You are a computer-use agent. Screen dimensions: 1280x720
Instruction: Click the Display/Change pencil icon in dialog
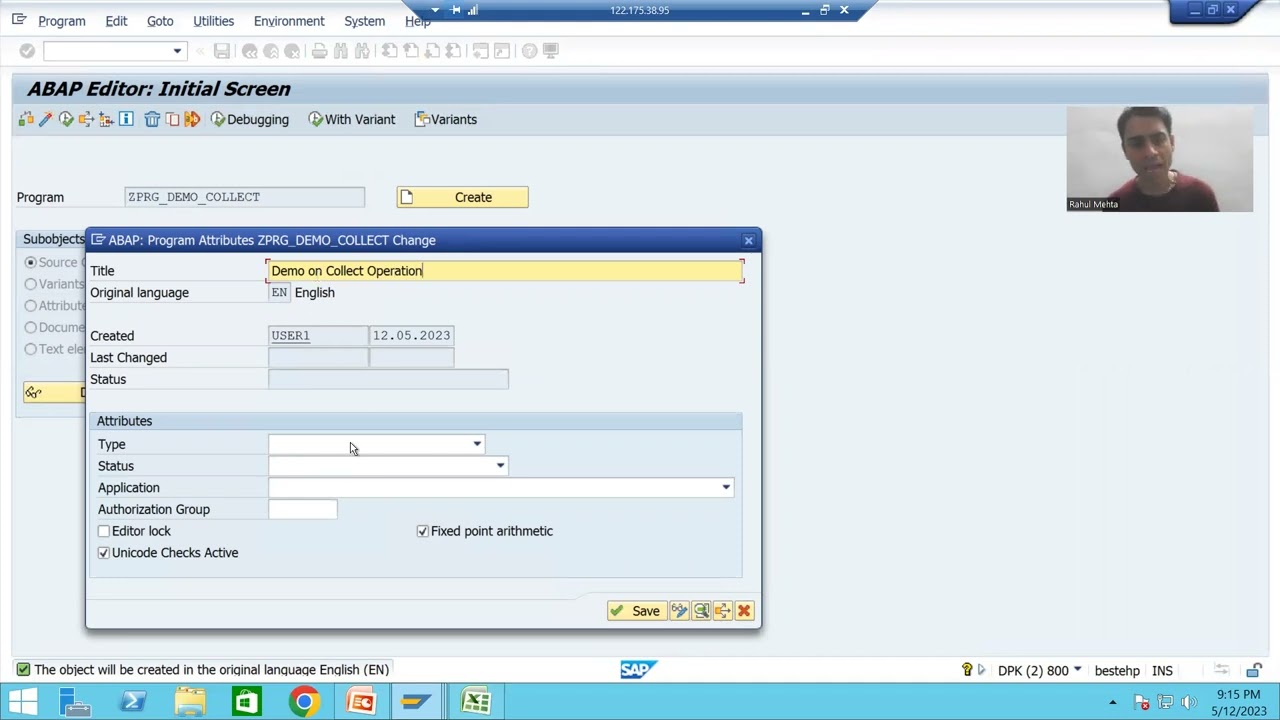[x=679, y=611]
